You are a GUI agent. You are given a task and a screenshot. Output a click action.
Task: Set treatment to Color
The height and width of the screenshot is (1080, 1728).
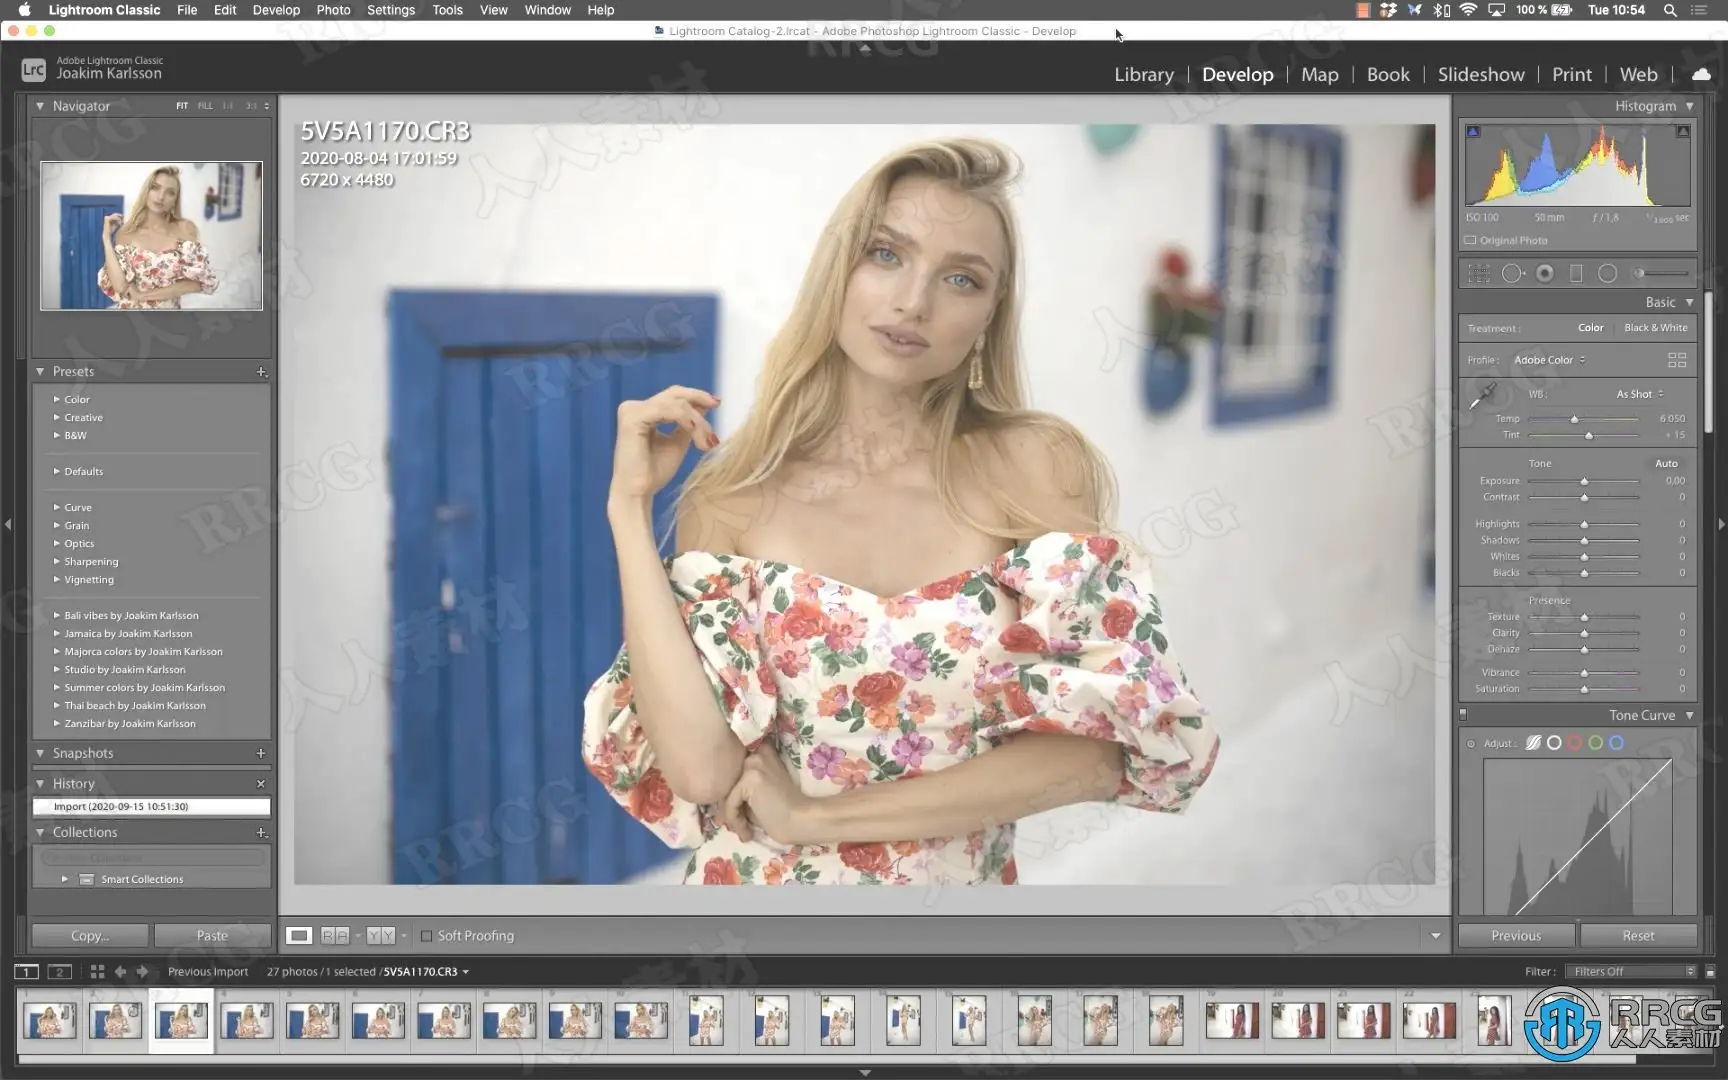coord(1590,328)
